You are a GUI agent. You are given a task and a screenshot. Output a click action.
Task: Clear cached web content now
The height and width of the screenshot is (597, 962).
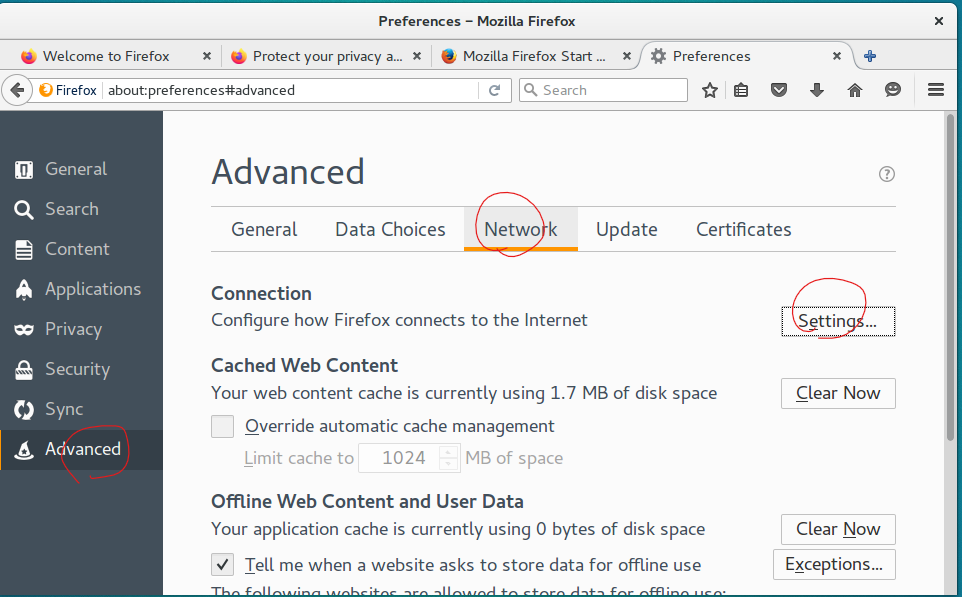[838, 393]
